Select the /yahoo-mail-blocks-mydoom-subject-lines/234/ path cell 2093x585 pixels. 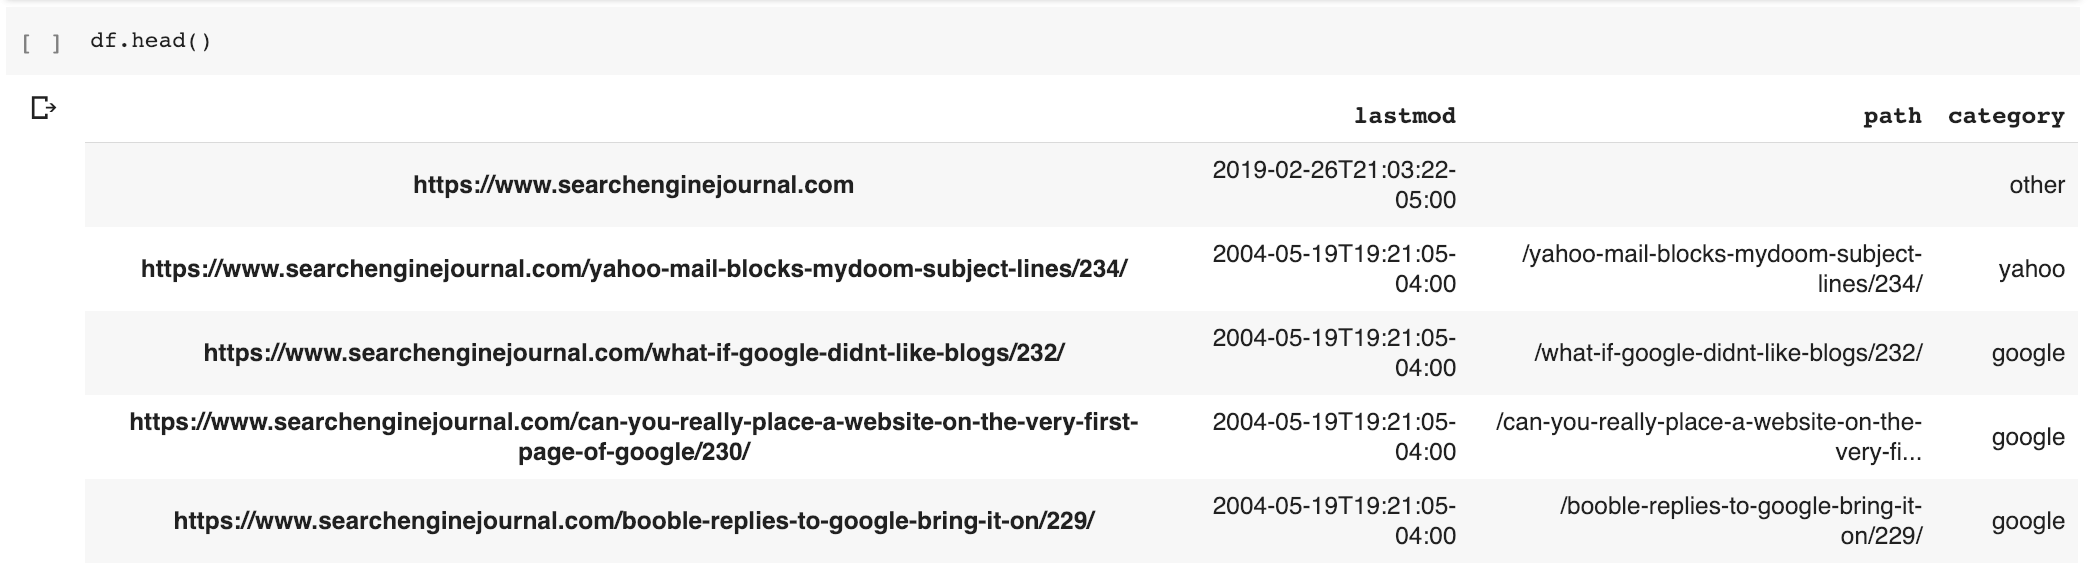pyautogui.click(x=1721, y=269)
